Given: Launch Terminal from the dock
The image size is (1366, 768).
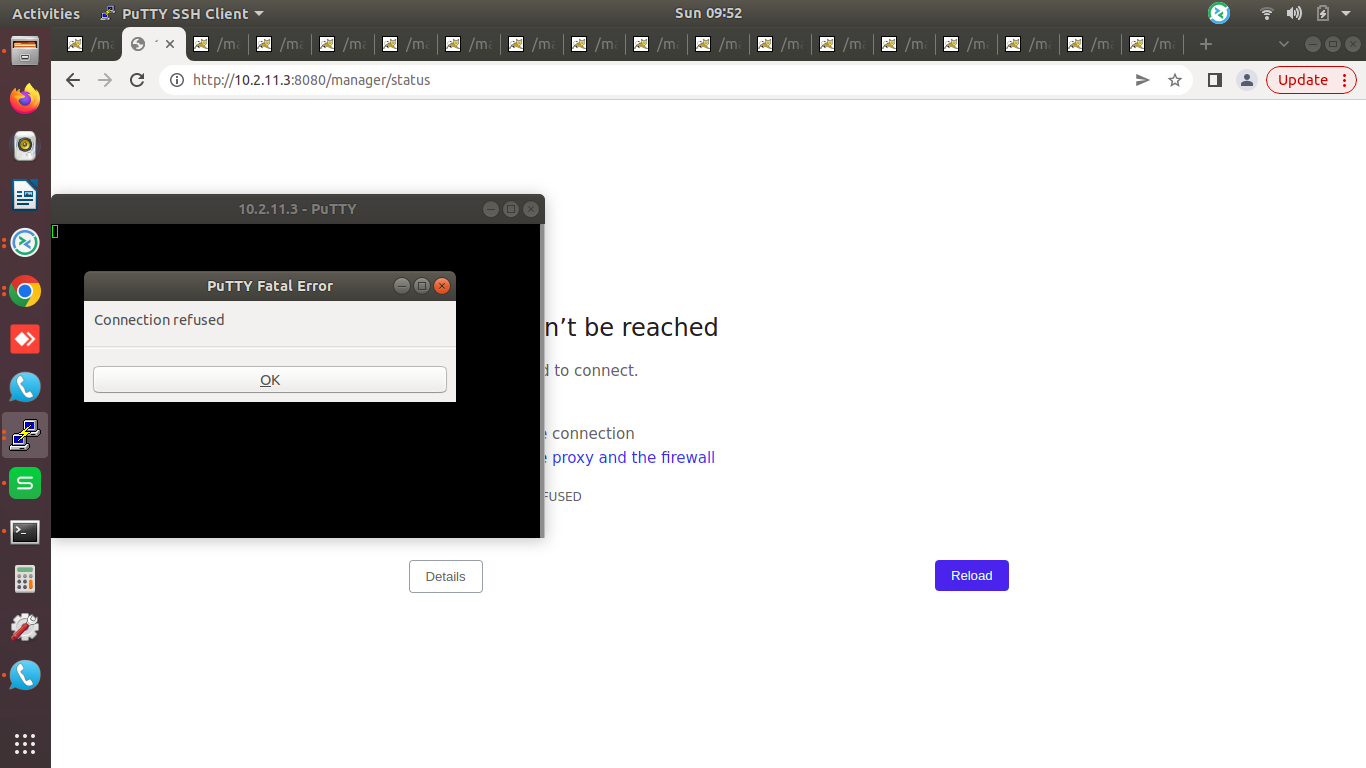Looking at the screenshot, I should tap(25, 532).
